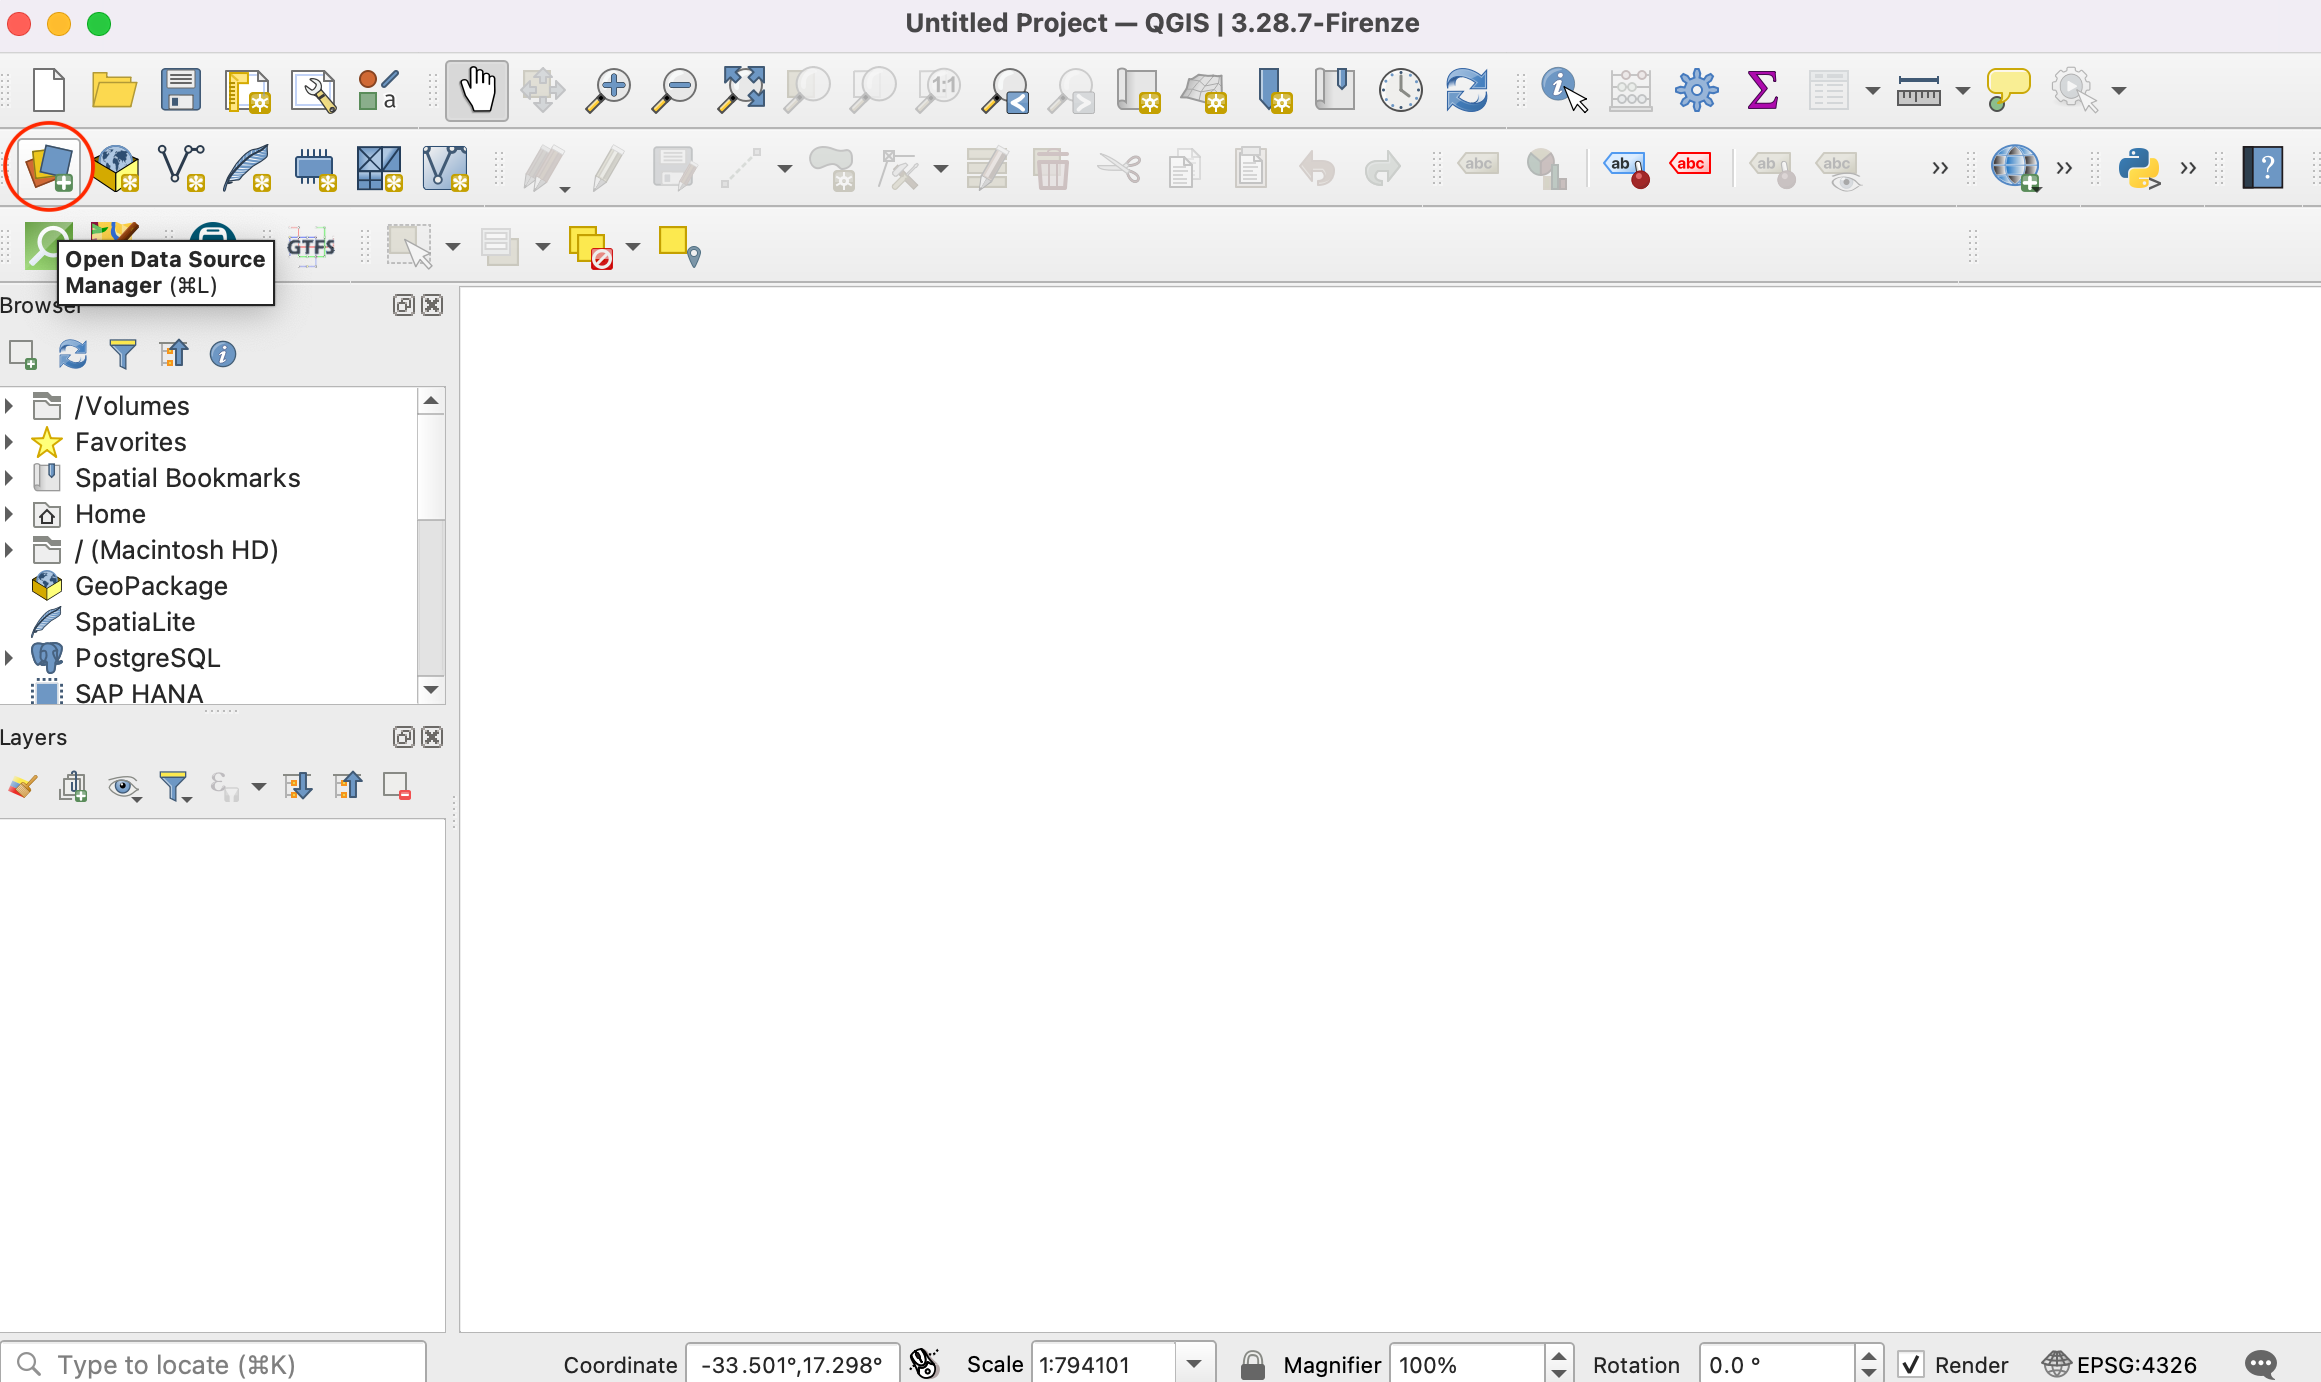Screen dimensions: 2321x1382
Task: Select GeoPackage in the Browser tree
Action: click(x=151, y=586)
